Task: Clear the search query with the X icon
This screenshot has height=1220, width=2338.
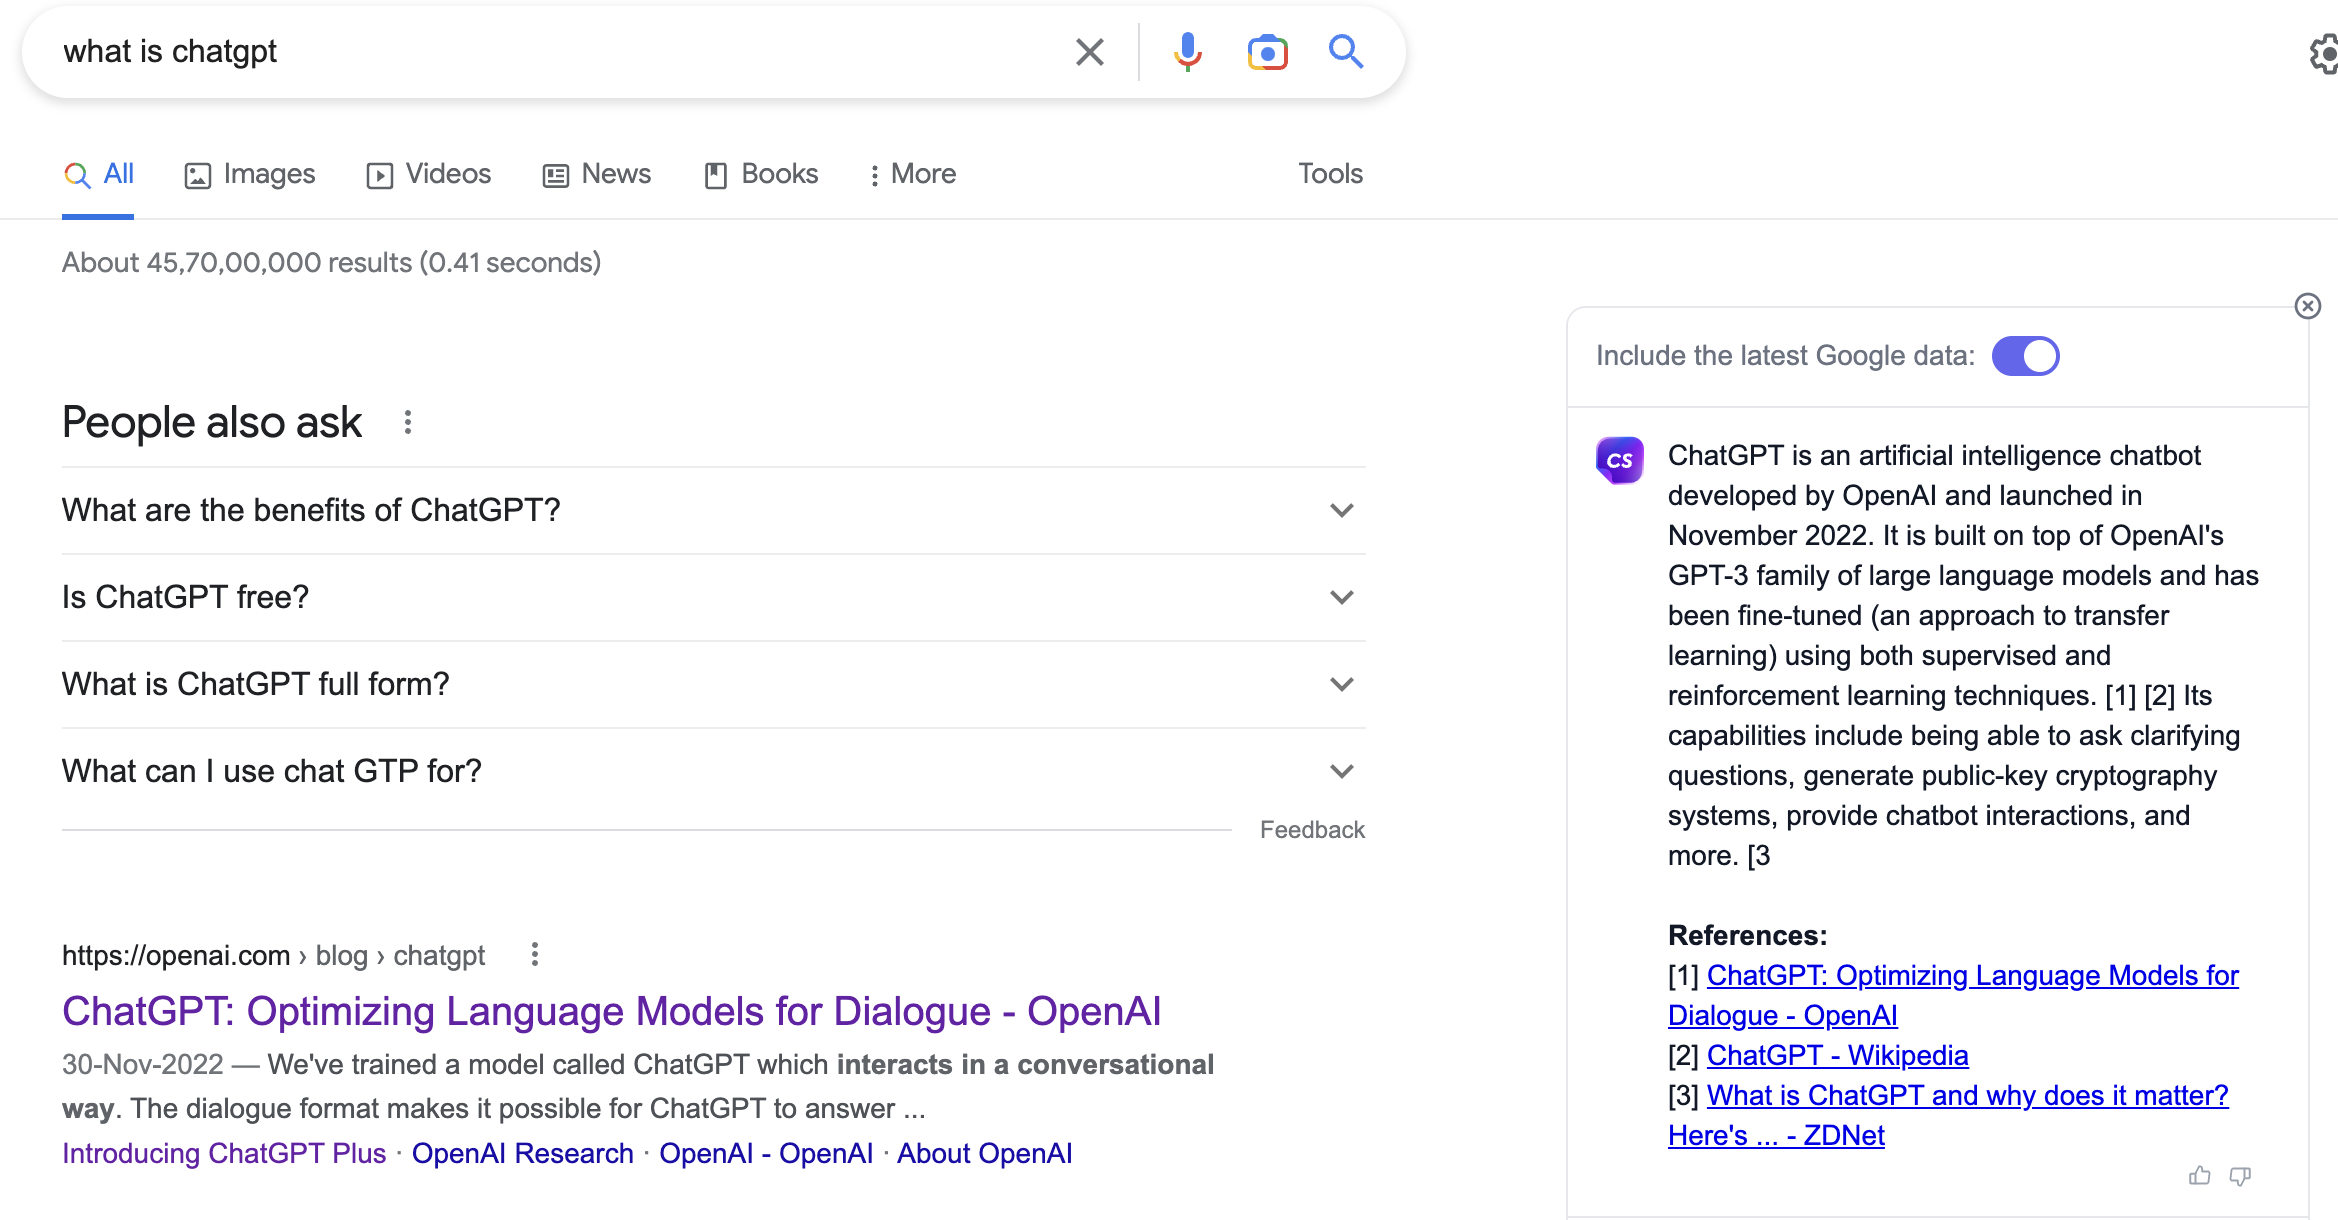Action: point(1089,52)
